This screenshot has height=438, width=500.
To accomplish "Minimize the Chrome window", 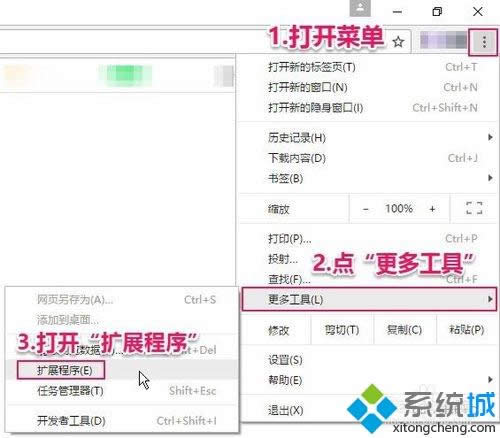I will point(397,12).
